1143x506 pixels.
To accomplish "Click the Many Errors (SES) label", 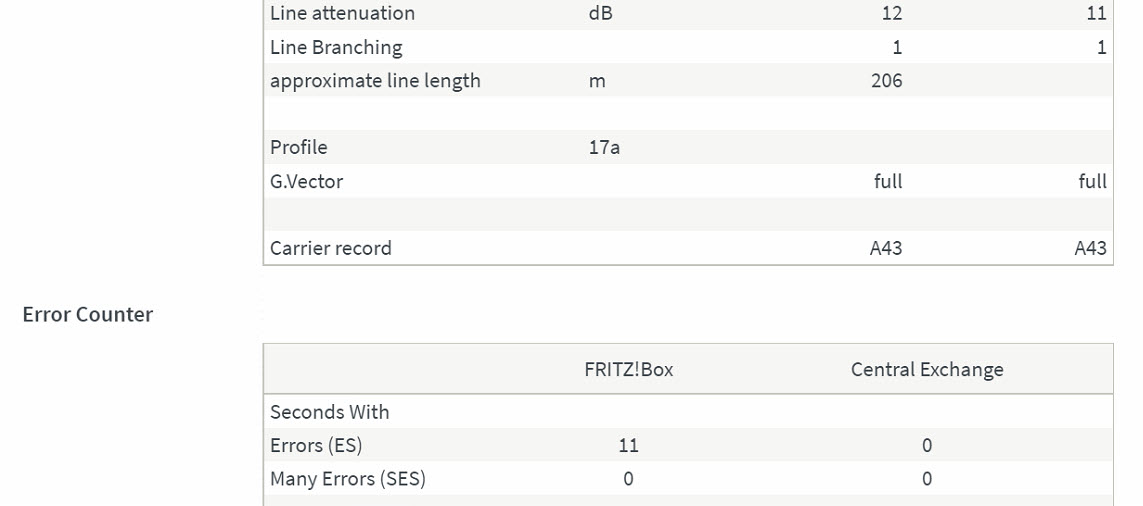I will click(347, 478).
